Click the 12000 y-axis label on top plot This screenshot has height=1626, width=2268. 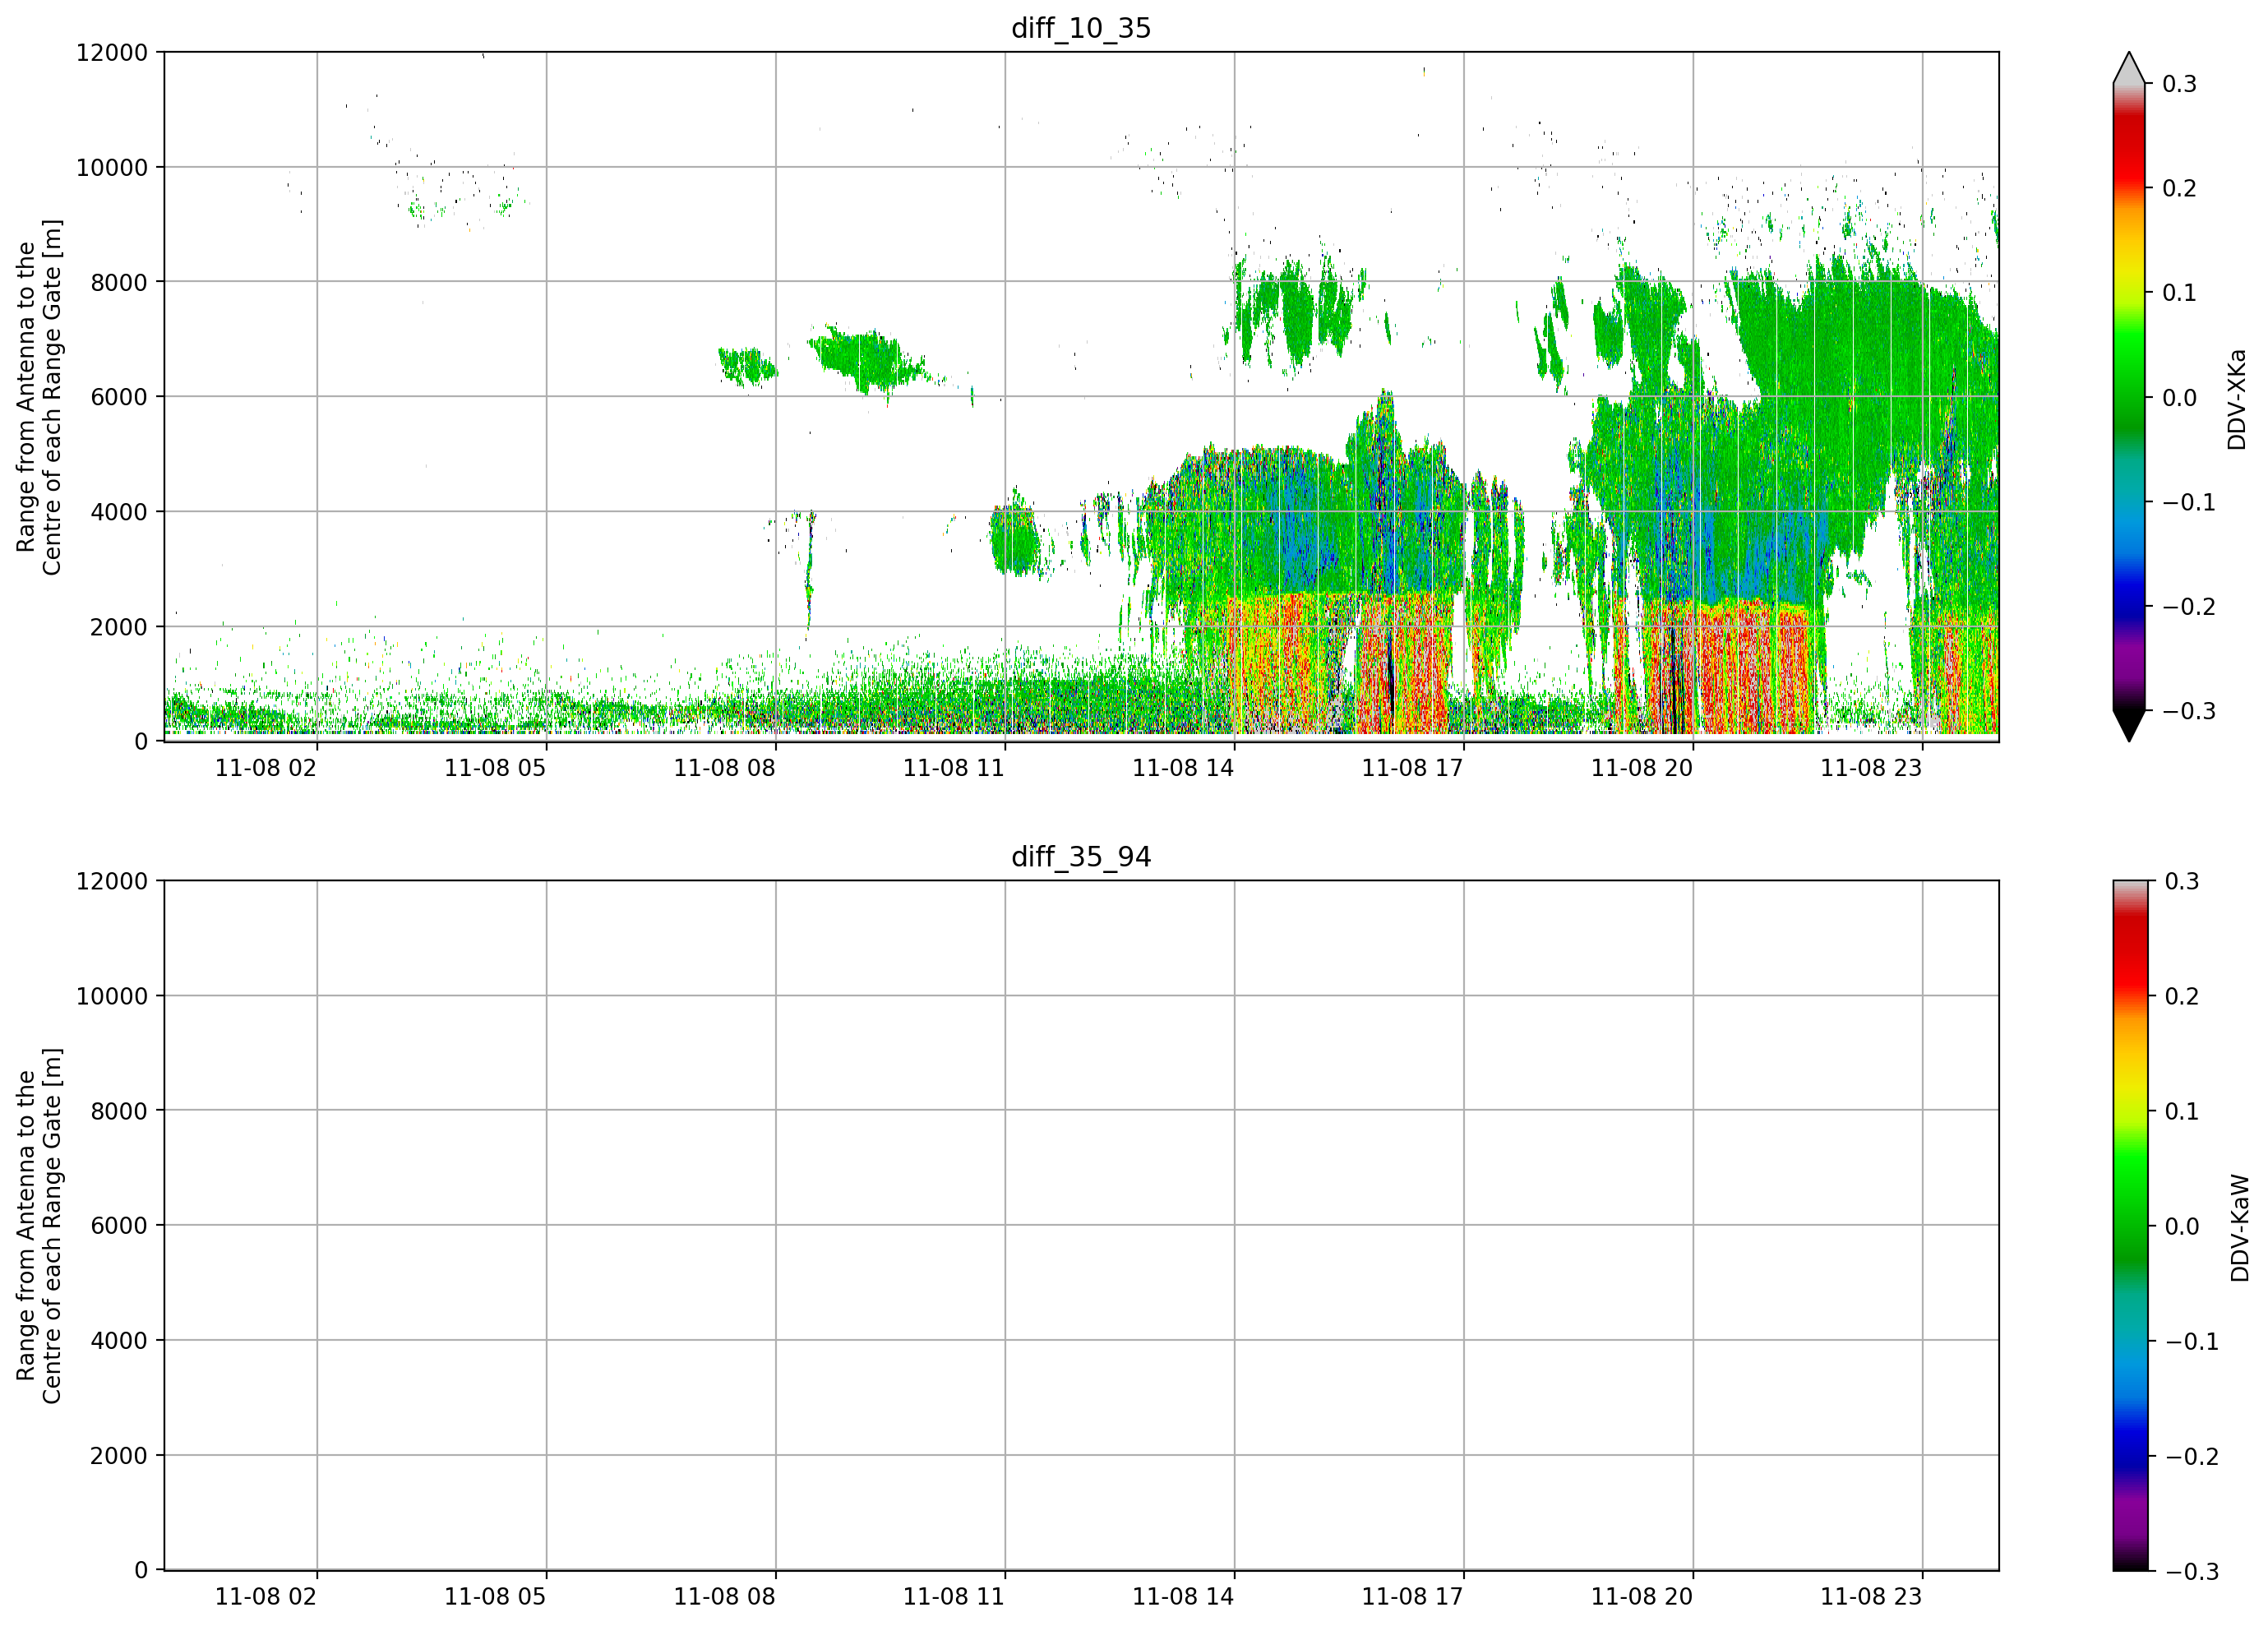pos(112,52)
